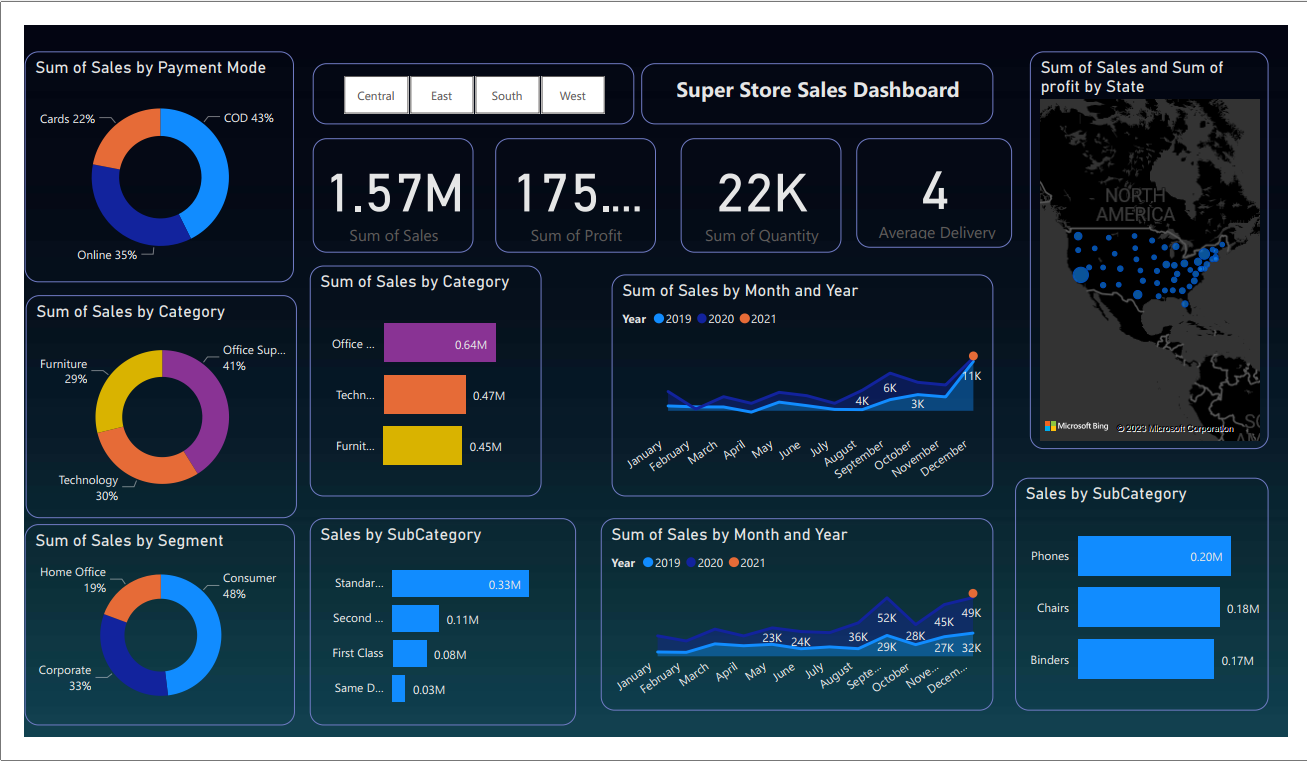Viewport: 1307px width, 761px height.
Task: Open the © 2023 Microsoft Corporation link
Action: tap(1175, 428)
